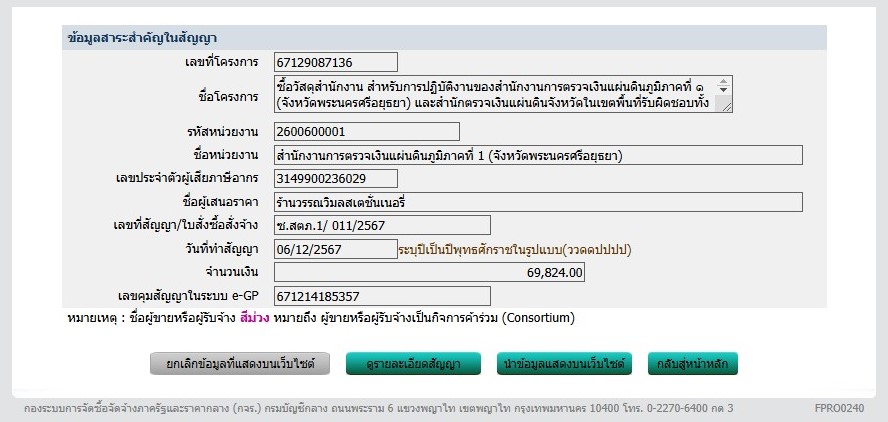Image resolution: width=888 pixels, height=422 pixels.
Task: Click the contract date field 06/12/2567
Action: [x=335, y=249]
